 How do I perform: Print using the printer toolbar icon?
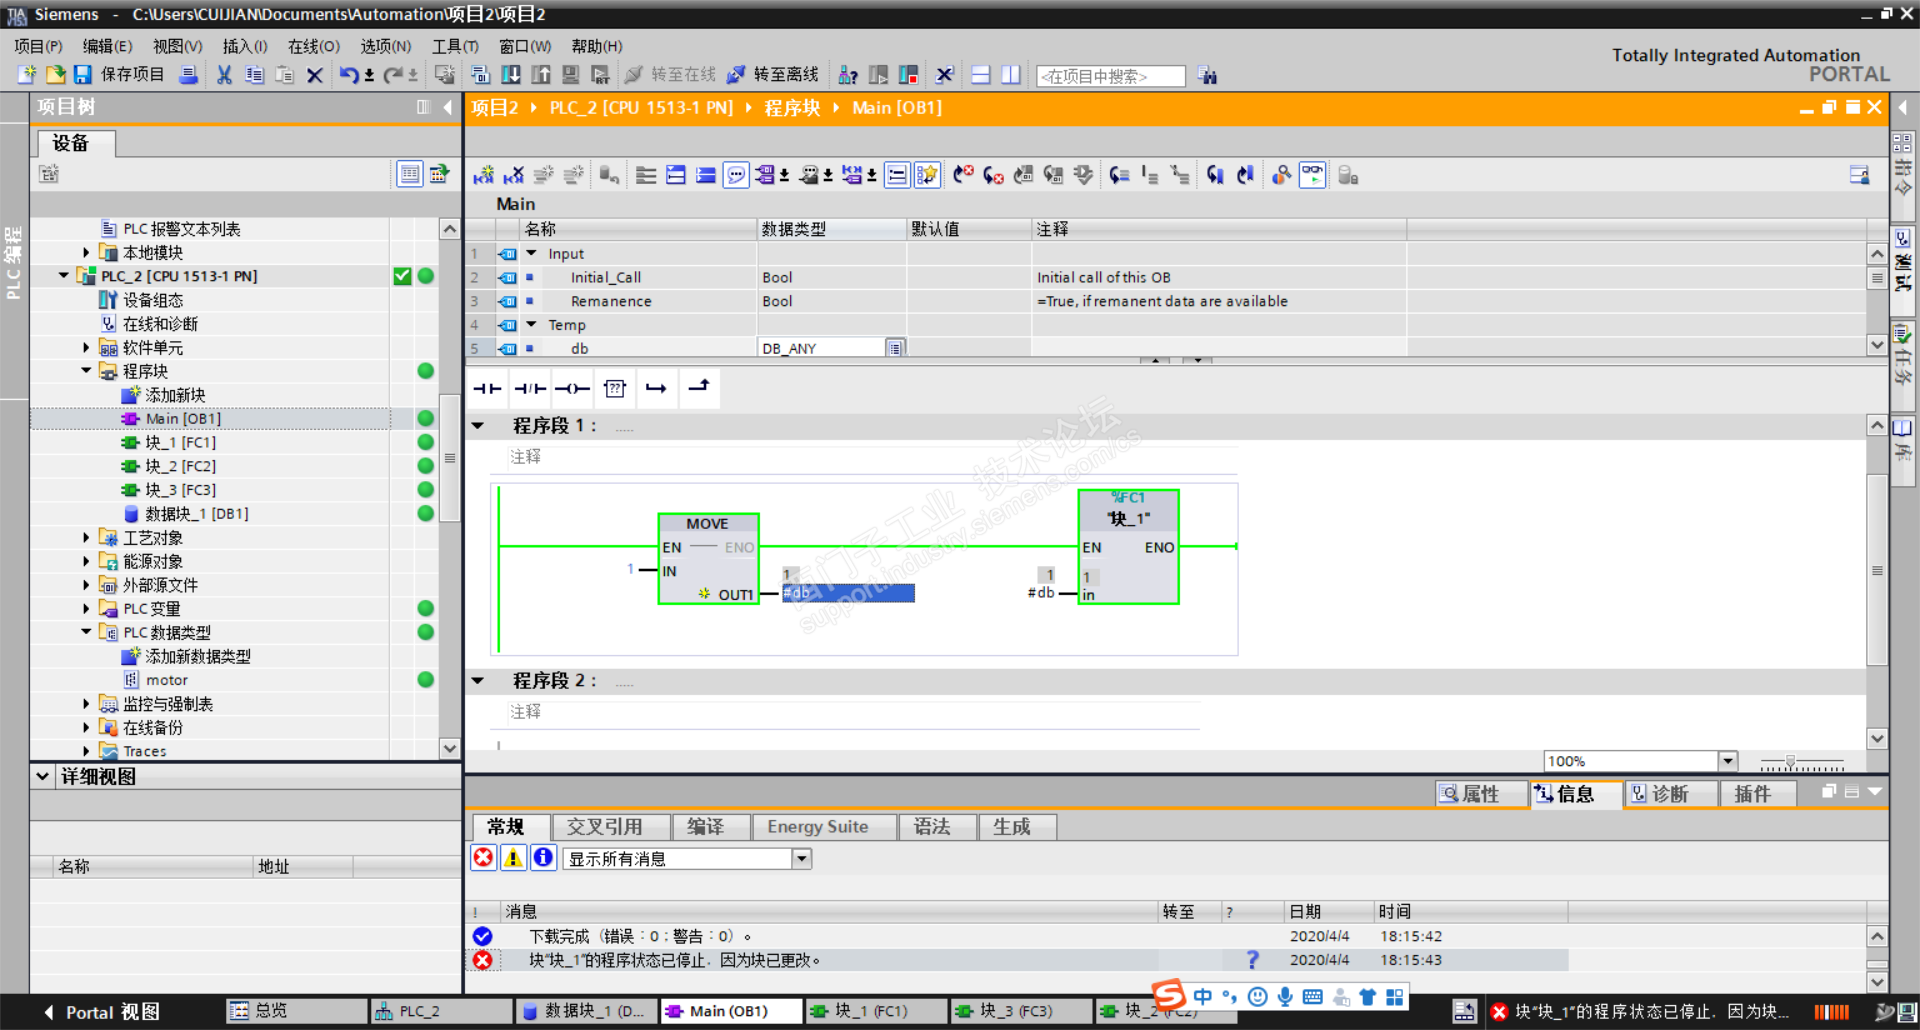coord(188,75)
